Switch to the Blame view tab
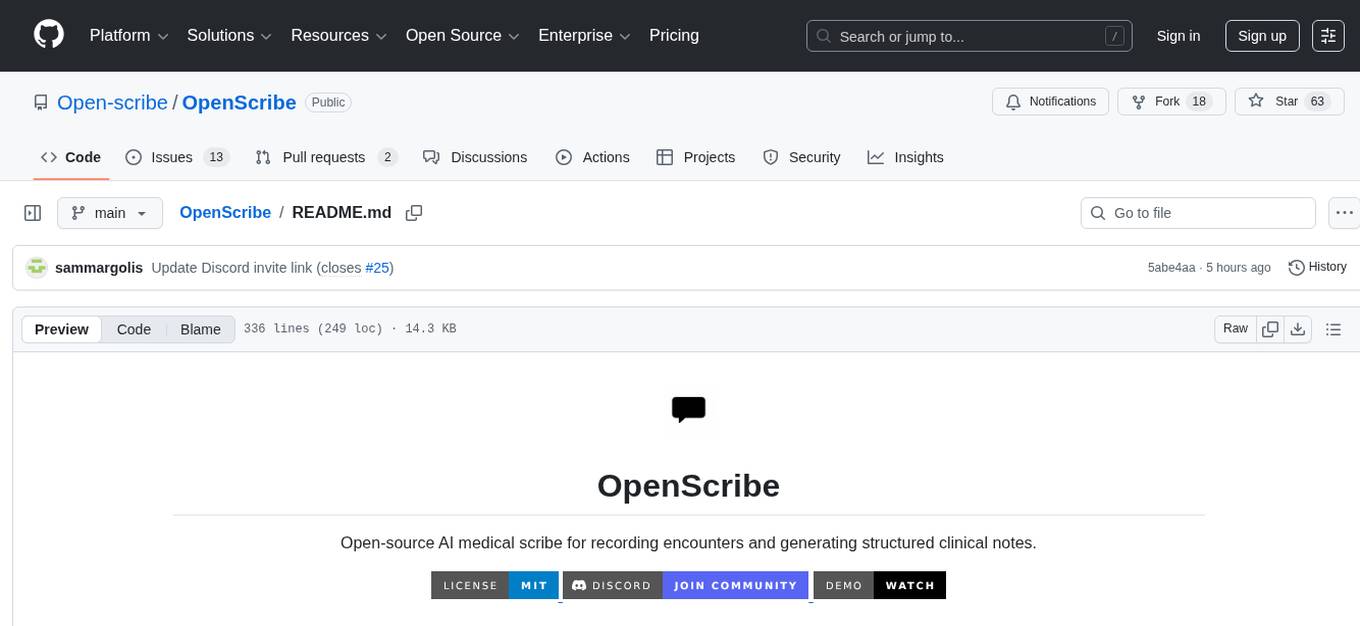1360x626 pixels. 200,328
